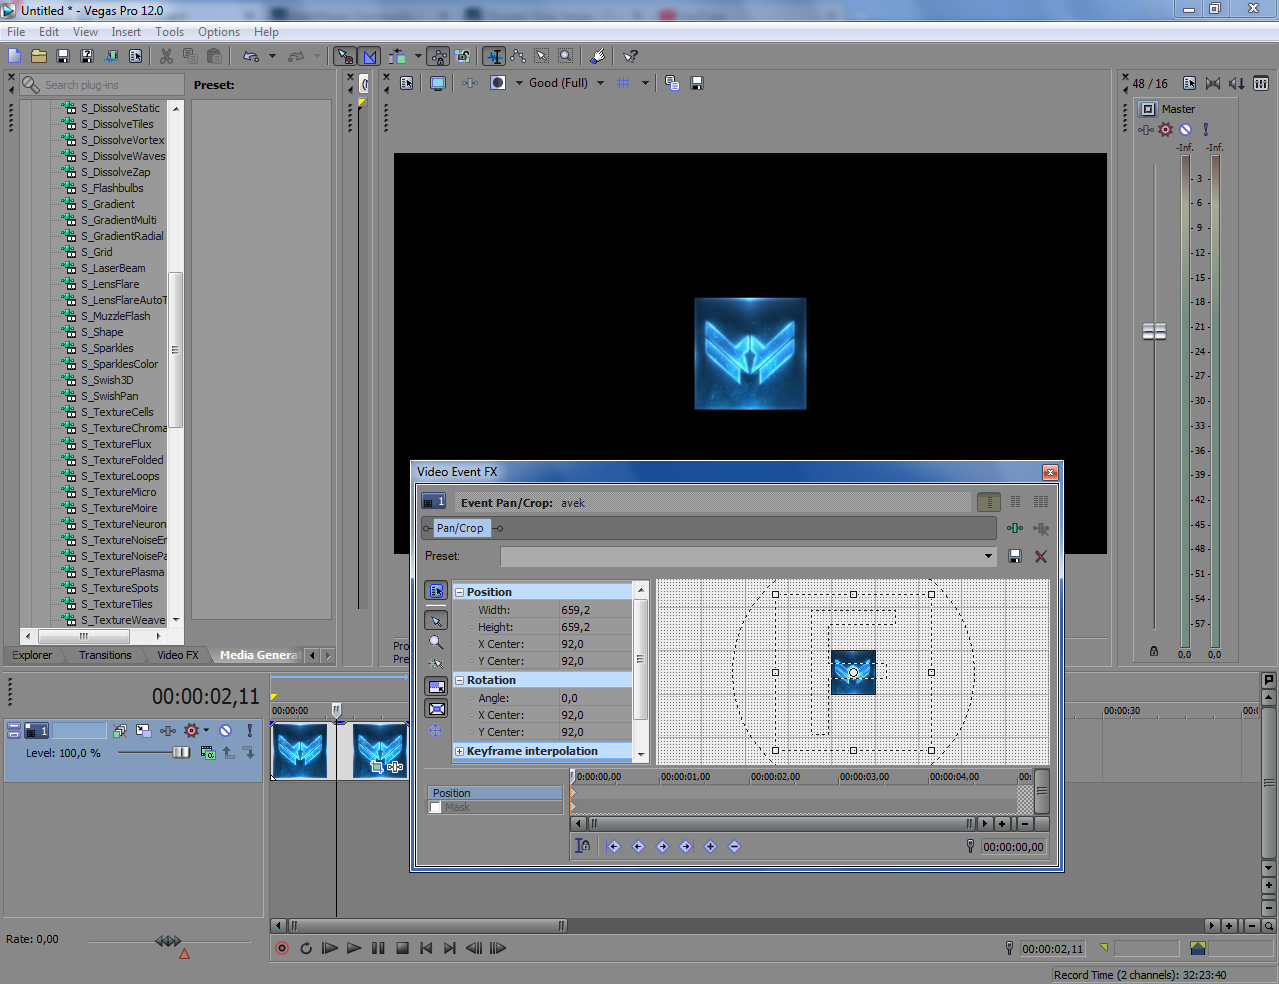This screenshot has width=1279, height=984.
Task: Save preview snapshot to file icon
Action: (x=697, y=83)
